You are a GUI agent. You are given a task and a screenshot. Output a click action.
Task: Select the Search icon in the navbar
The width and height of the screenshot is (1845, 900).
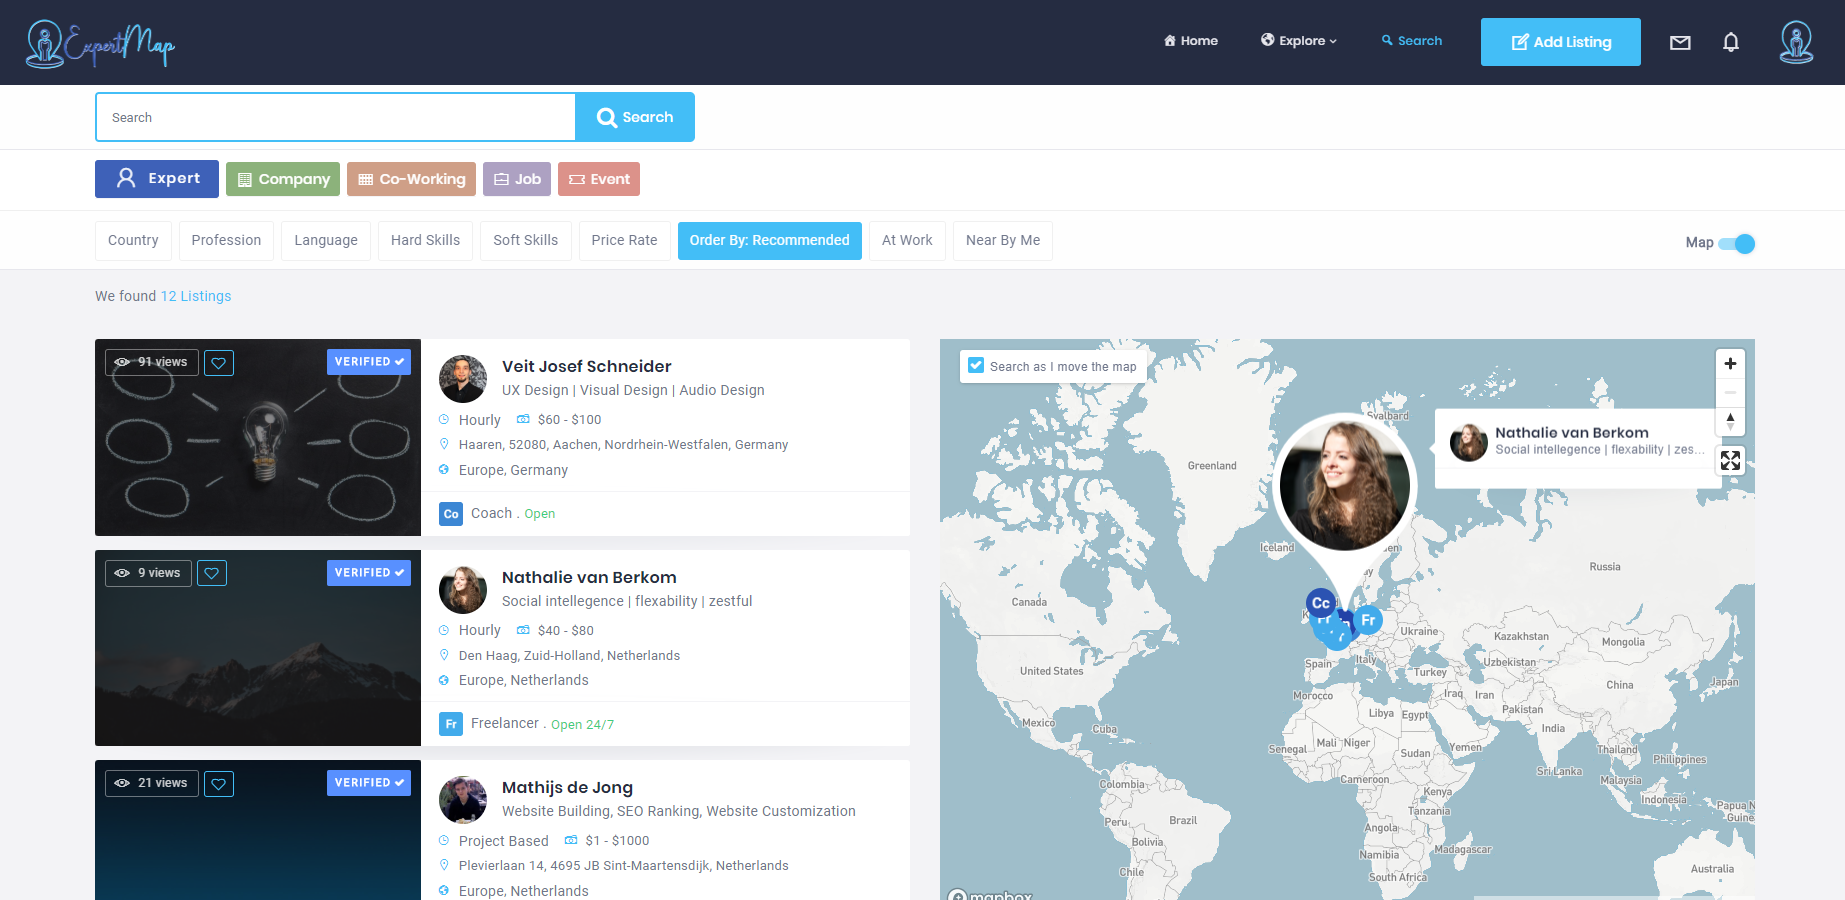click(x=1412, y=41)
